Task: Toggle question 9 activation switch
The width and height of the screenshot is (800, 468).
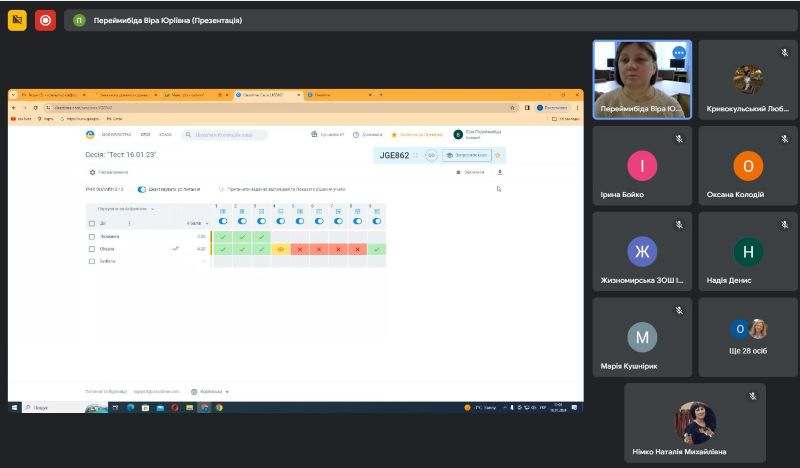Action: pyautogui.click(x=377, y=221)
